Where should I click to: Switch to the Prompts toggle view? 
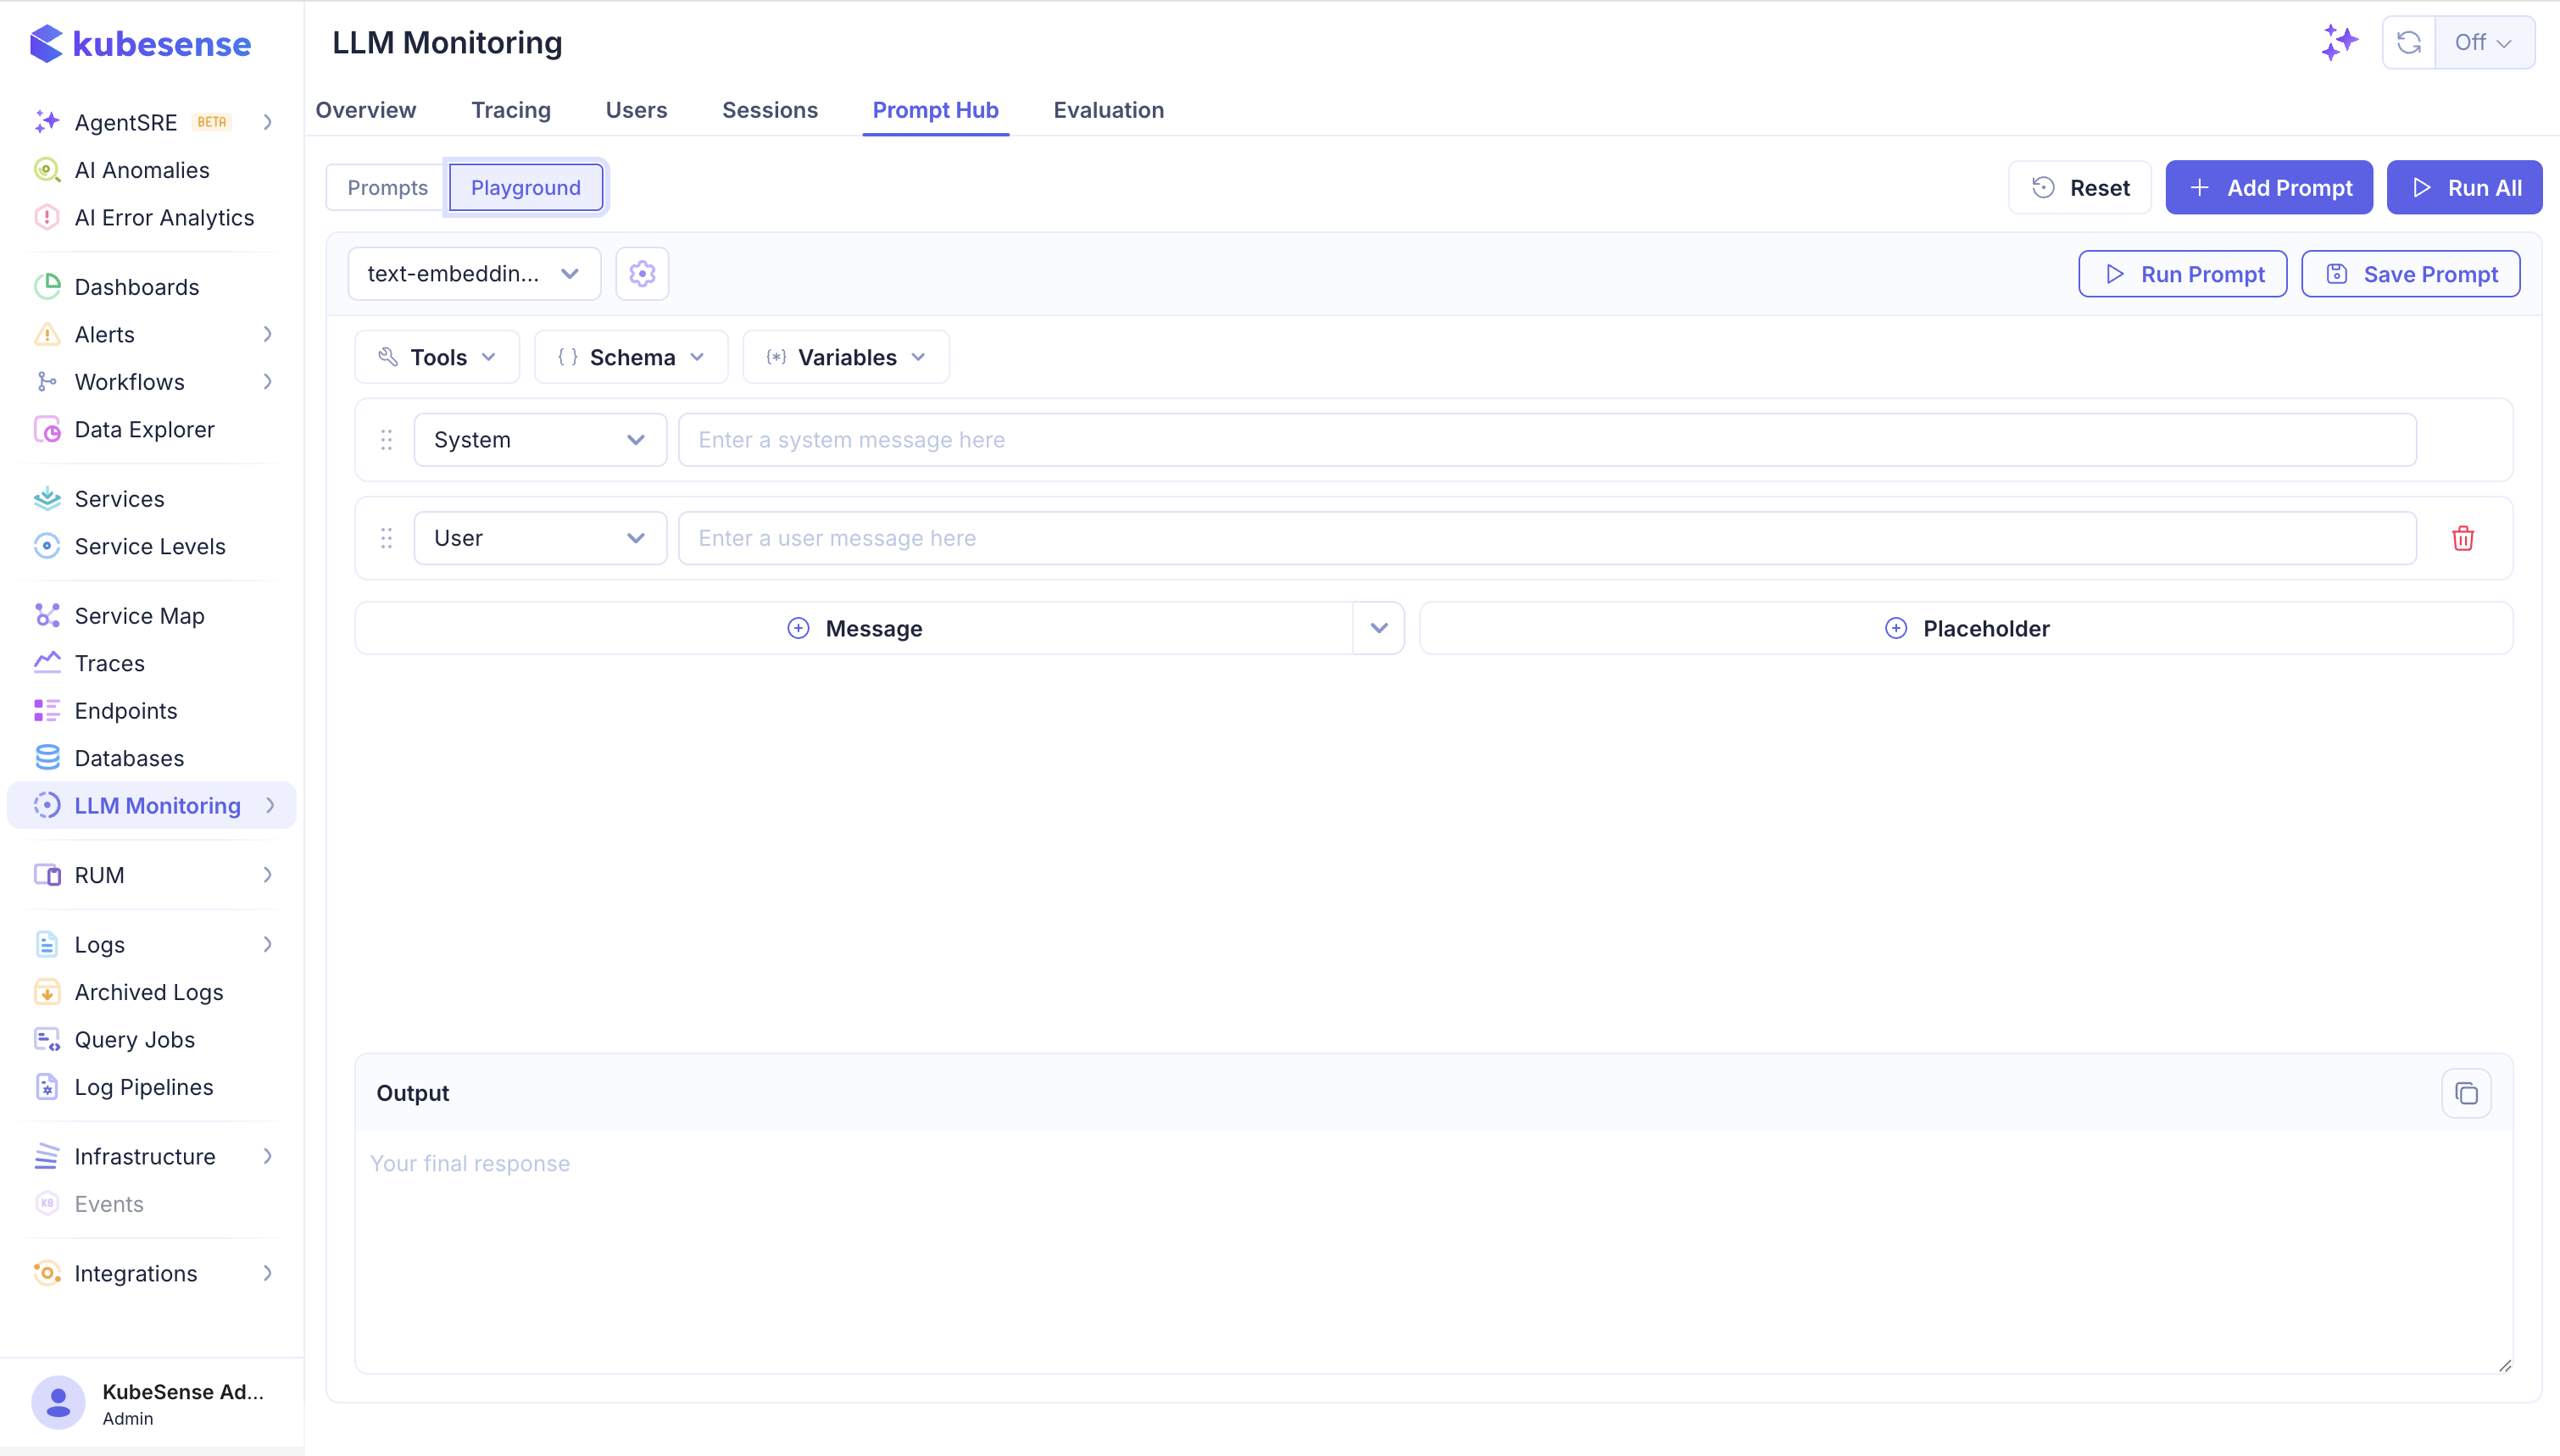coord(387,187)
